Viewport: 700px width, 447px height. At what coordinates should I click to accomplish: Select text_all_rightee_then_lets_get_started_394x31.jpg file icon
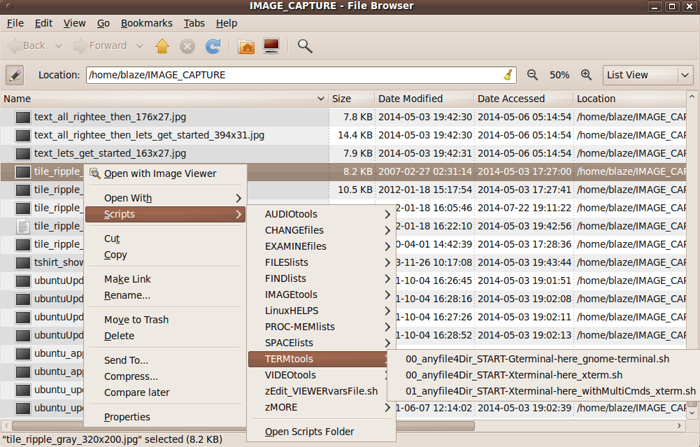(23, 135)
